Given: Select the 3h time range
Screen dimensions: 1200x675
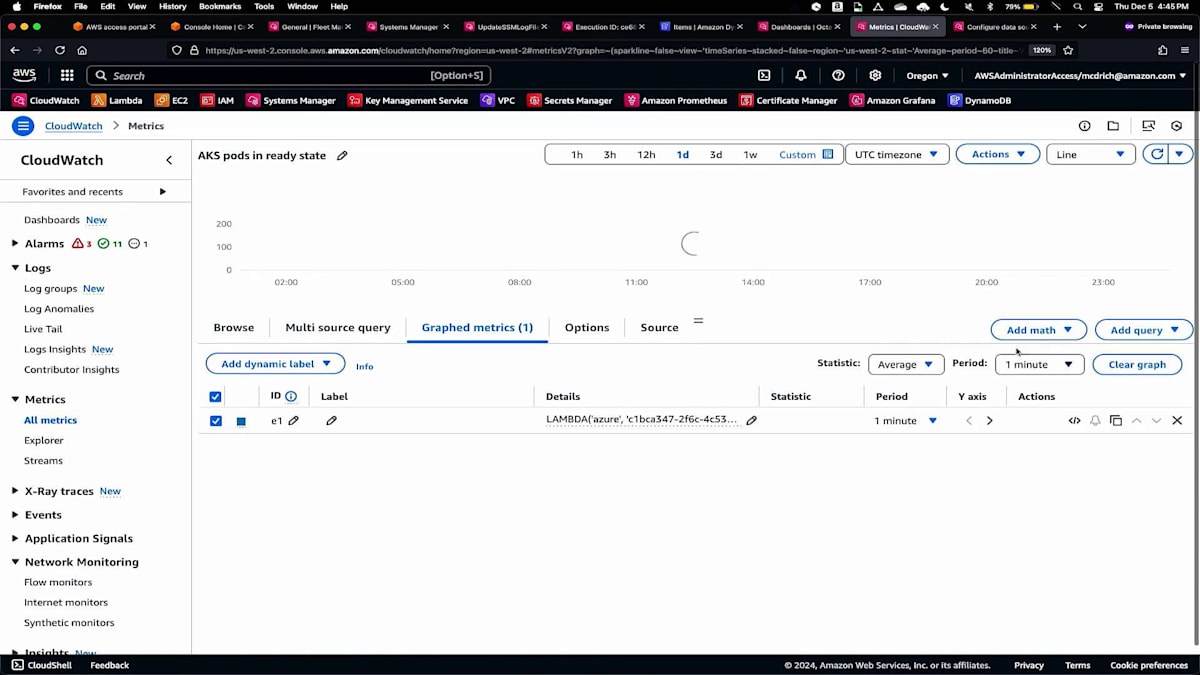Looking at the screenshot, I should tap(609, 155).
